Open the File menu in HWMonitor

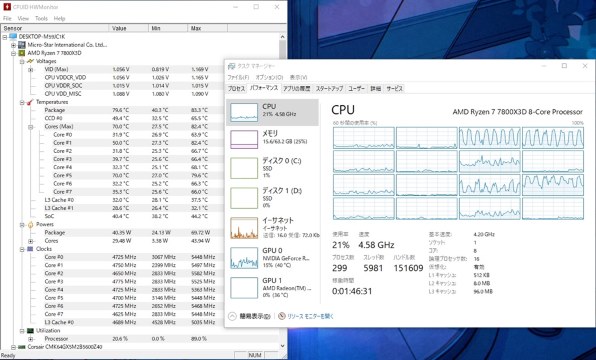[x=7, y=18]
